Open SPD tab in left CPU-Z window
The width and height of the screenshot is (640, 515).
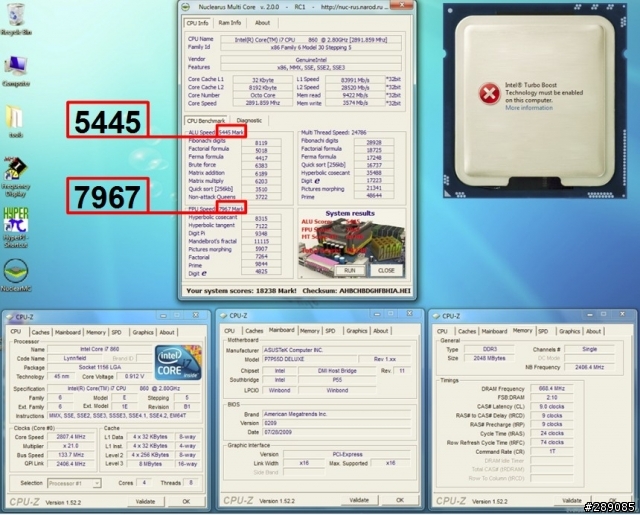coord(117,333)
